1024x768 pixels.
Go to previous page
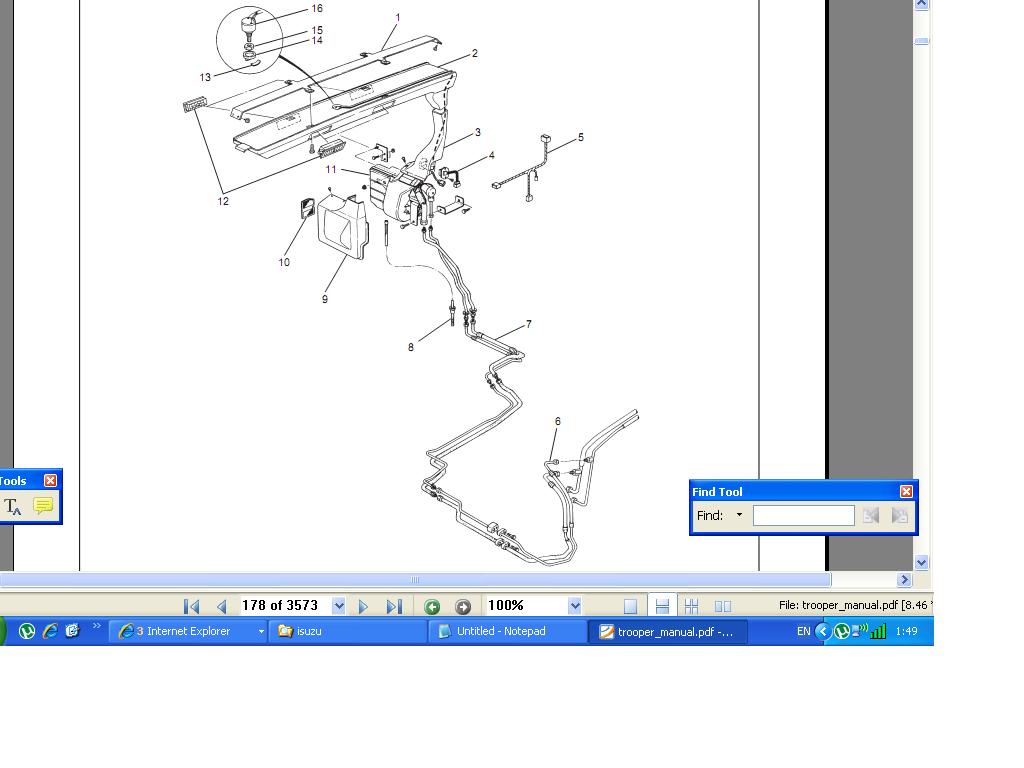pyautogui.click(x=222, y=606)
